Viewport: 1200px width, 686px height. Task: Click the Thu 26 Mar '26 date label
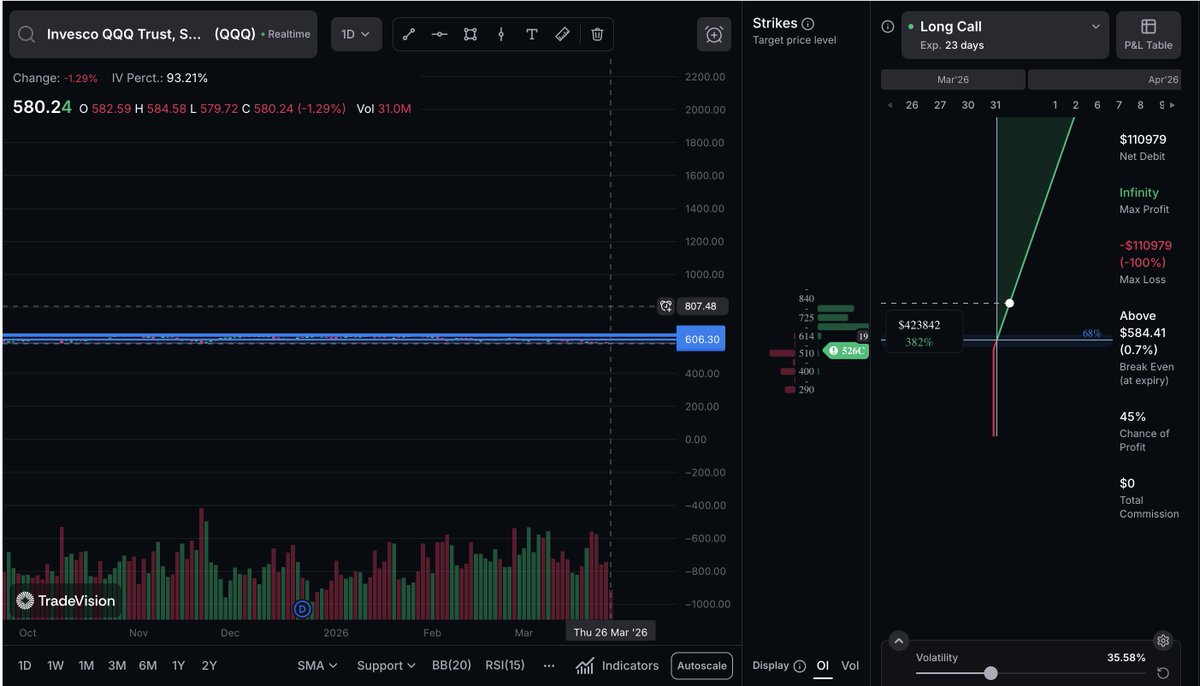click(611, 632)
